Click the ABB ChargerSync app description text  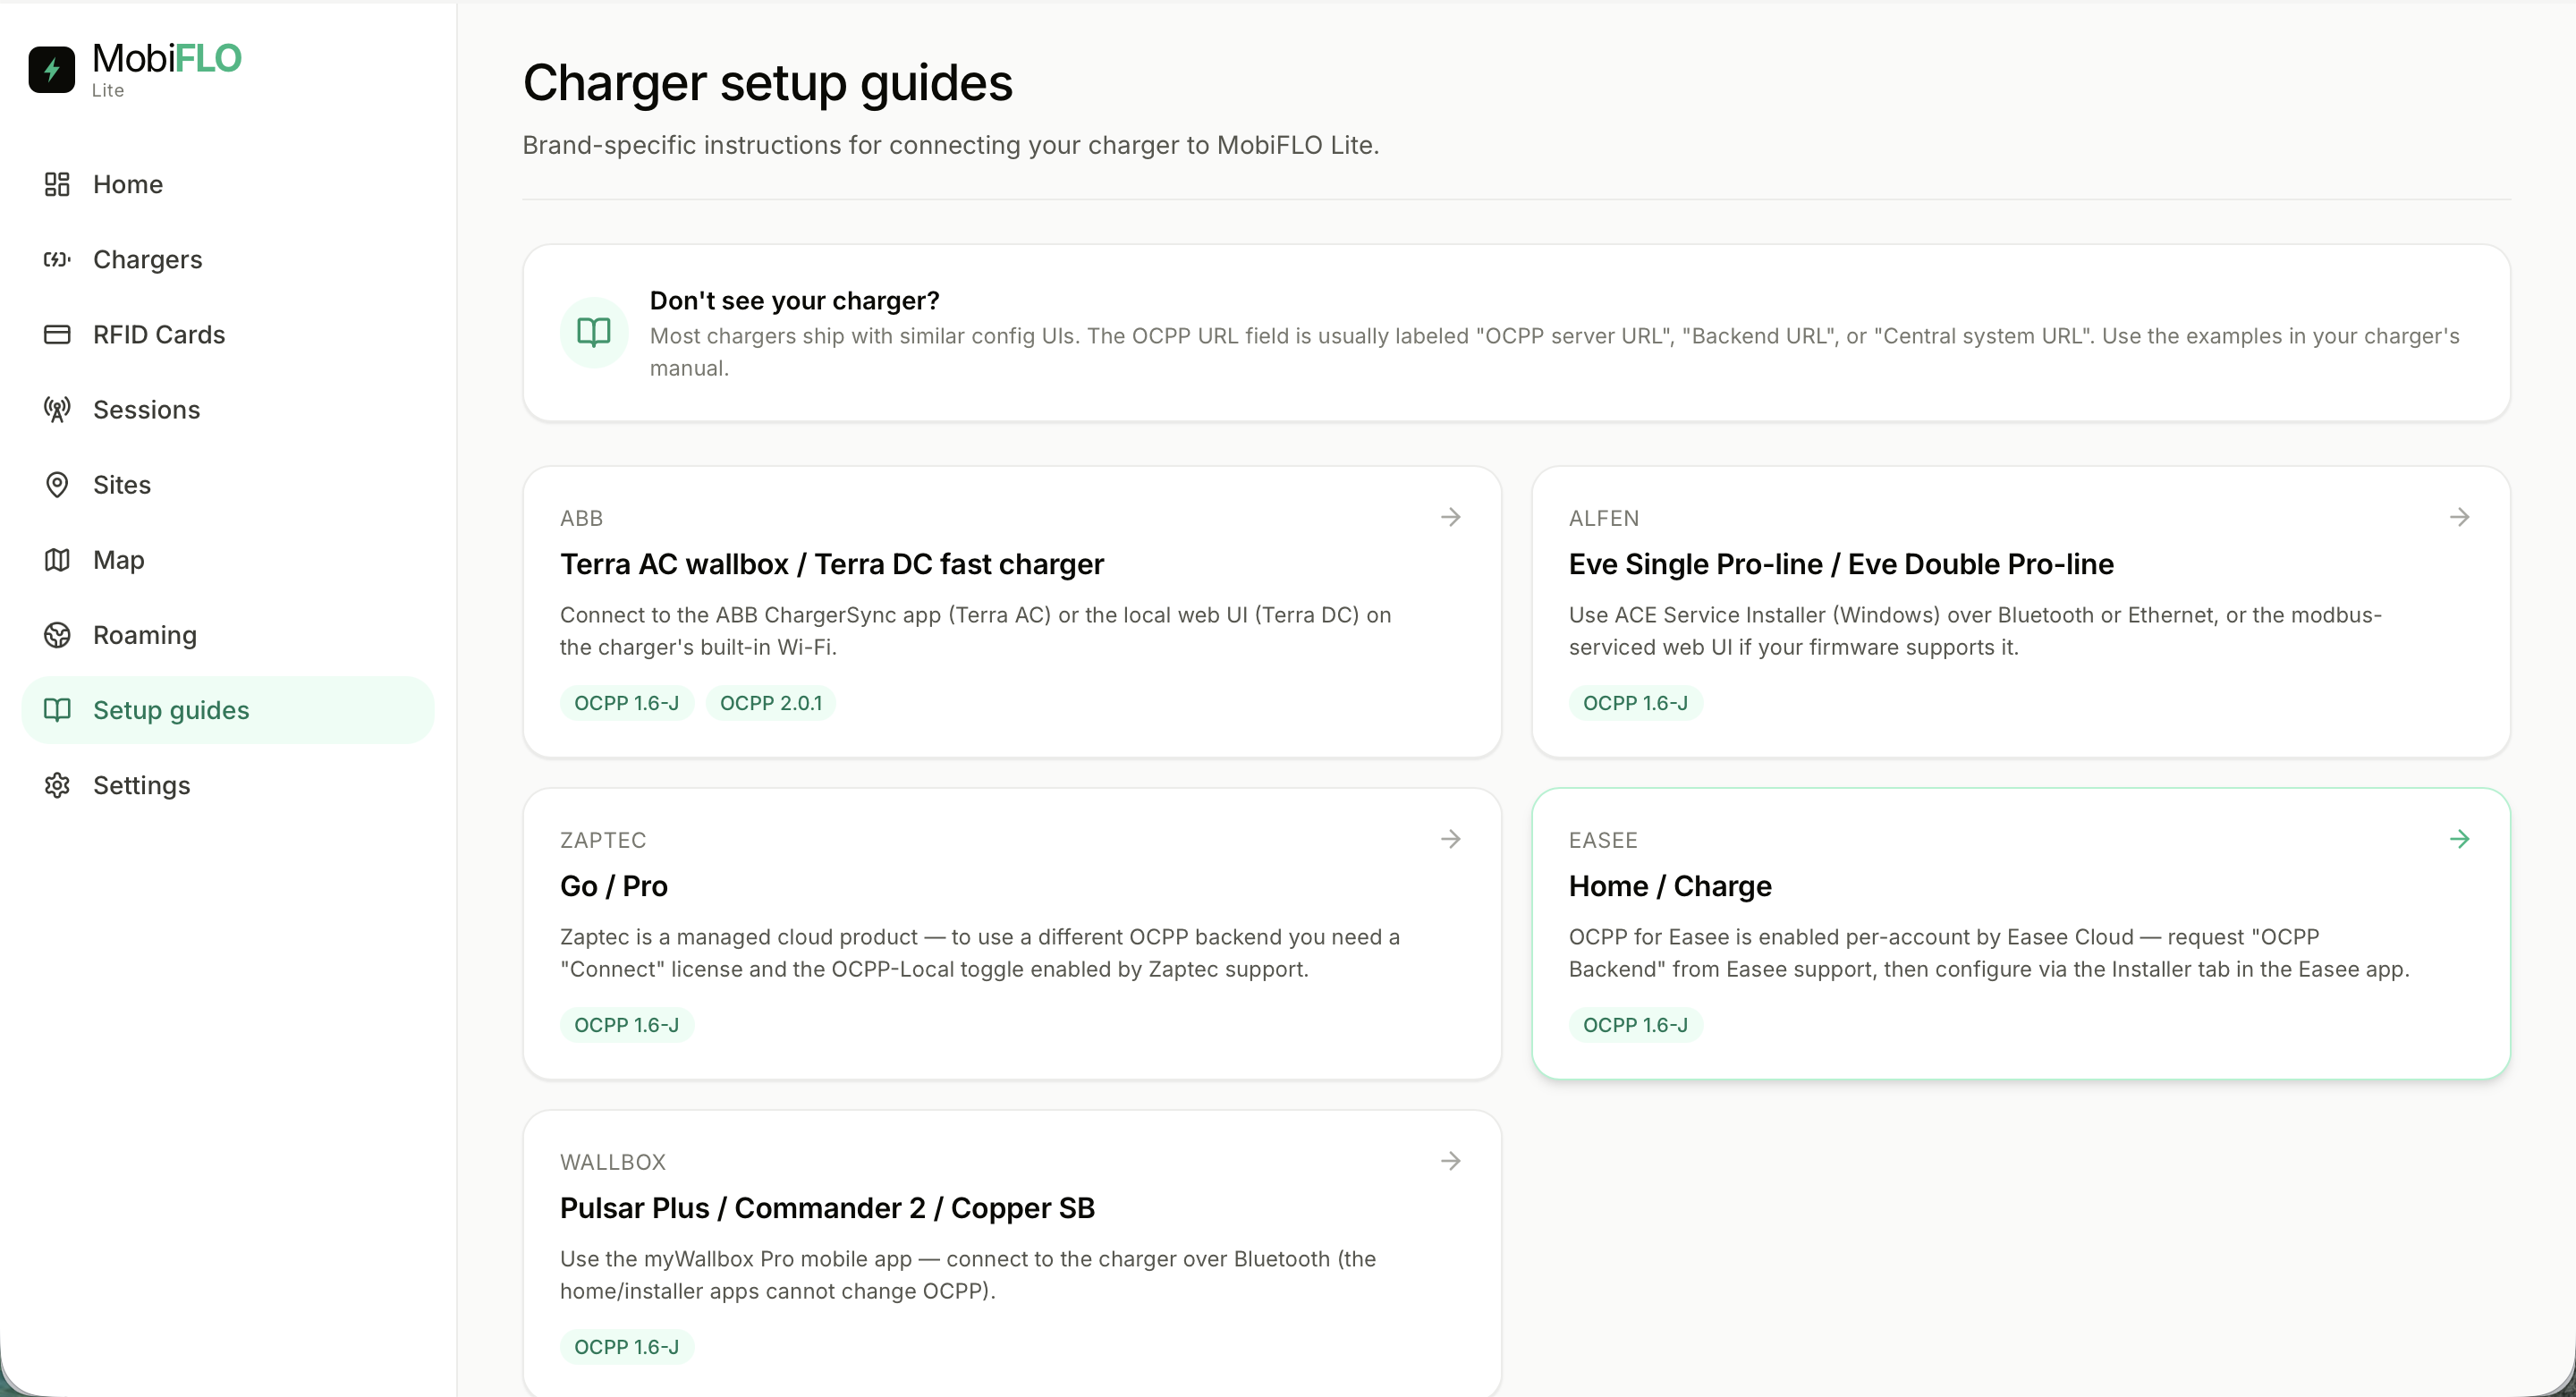pos(975,631)
